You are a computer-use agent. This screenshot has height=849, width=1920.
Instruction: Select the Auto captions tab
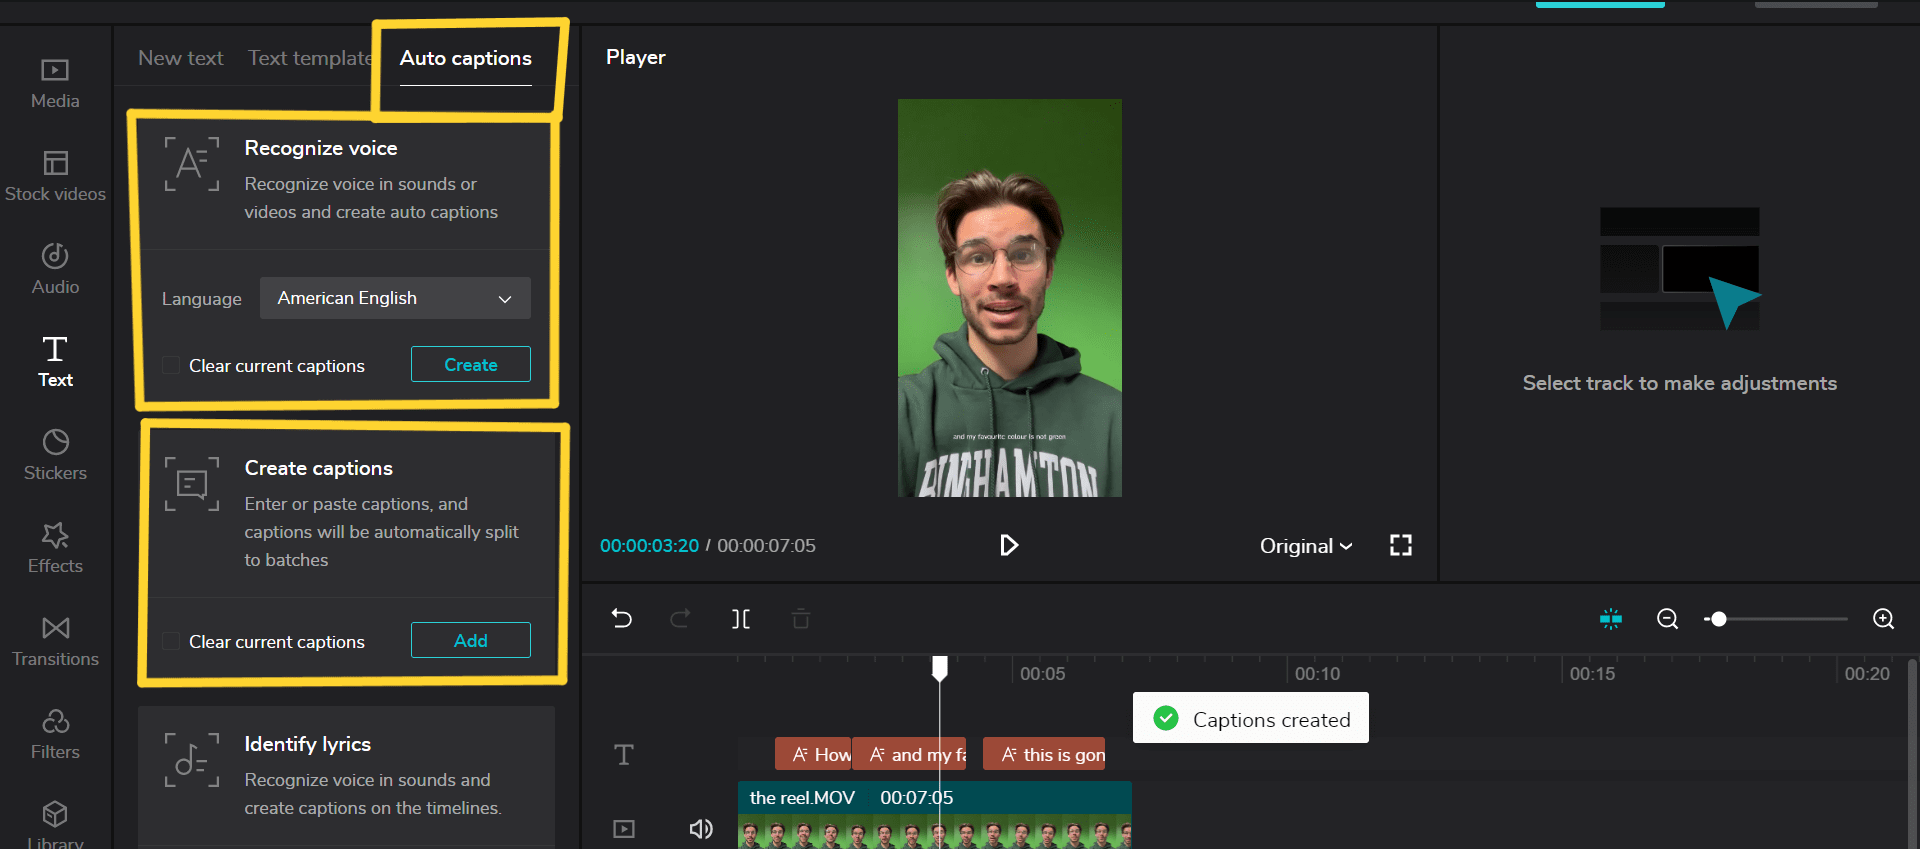click(x=465, y=58)
